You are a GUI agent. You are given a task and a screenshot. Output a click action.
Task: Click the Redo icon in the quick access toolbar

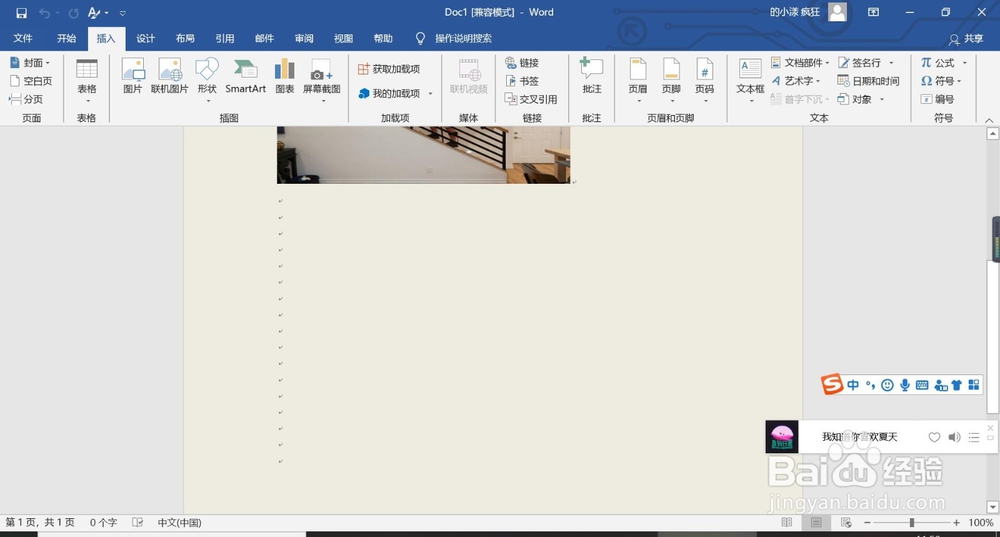pos(74,13)
